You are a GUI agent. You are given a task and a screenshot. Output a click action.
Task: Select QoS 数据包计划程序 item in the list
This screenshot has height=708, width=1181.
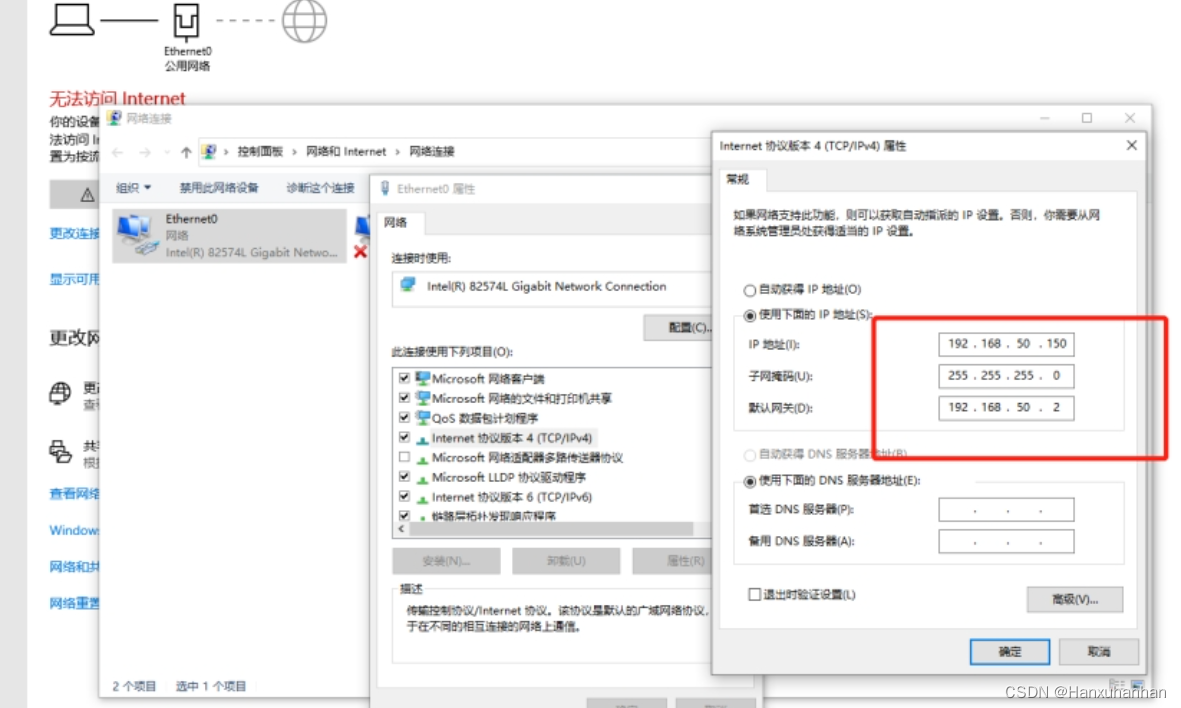tap(485, 418)
